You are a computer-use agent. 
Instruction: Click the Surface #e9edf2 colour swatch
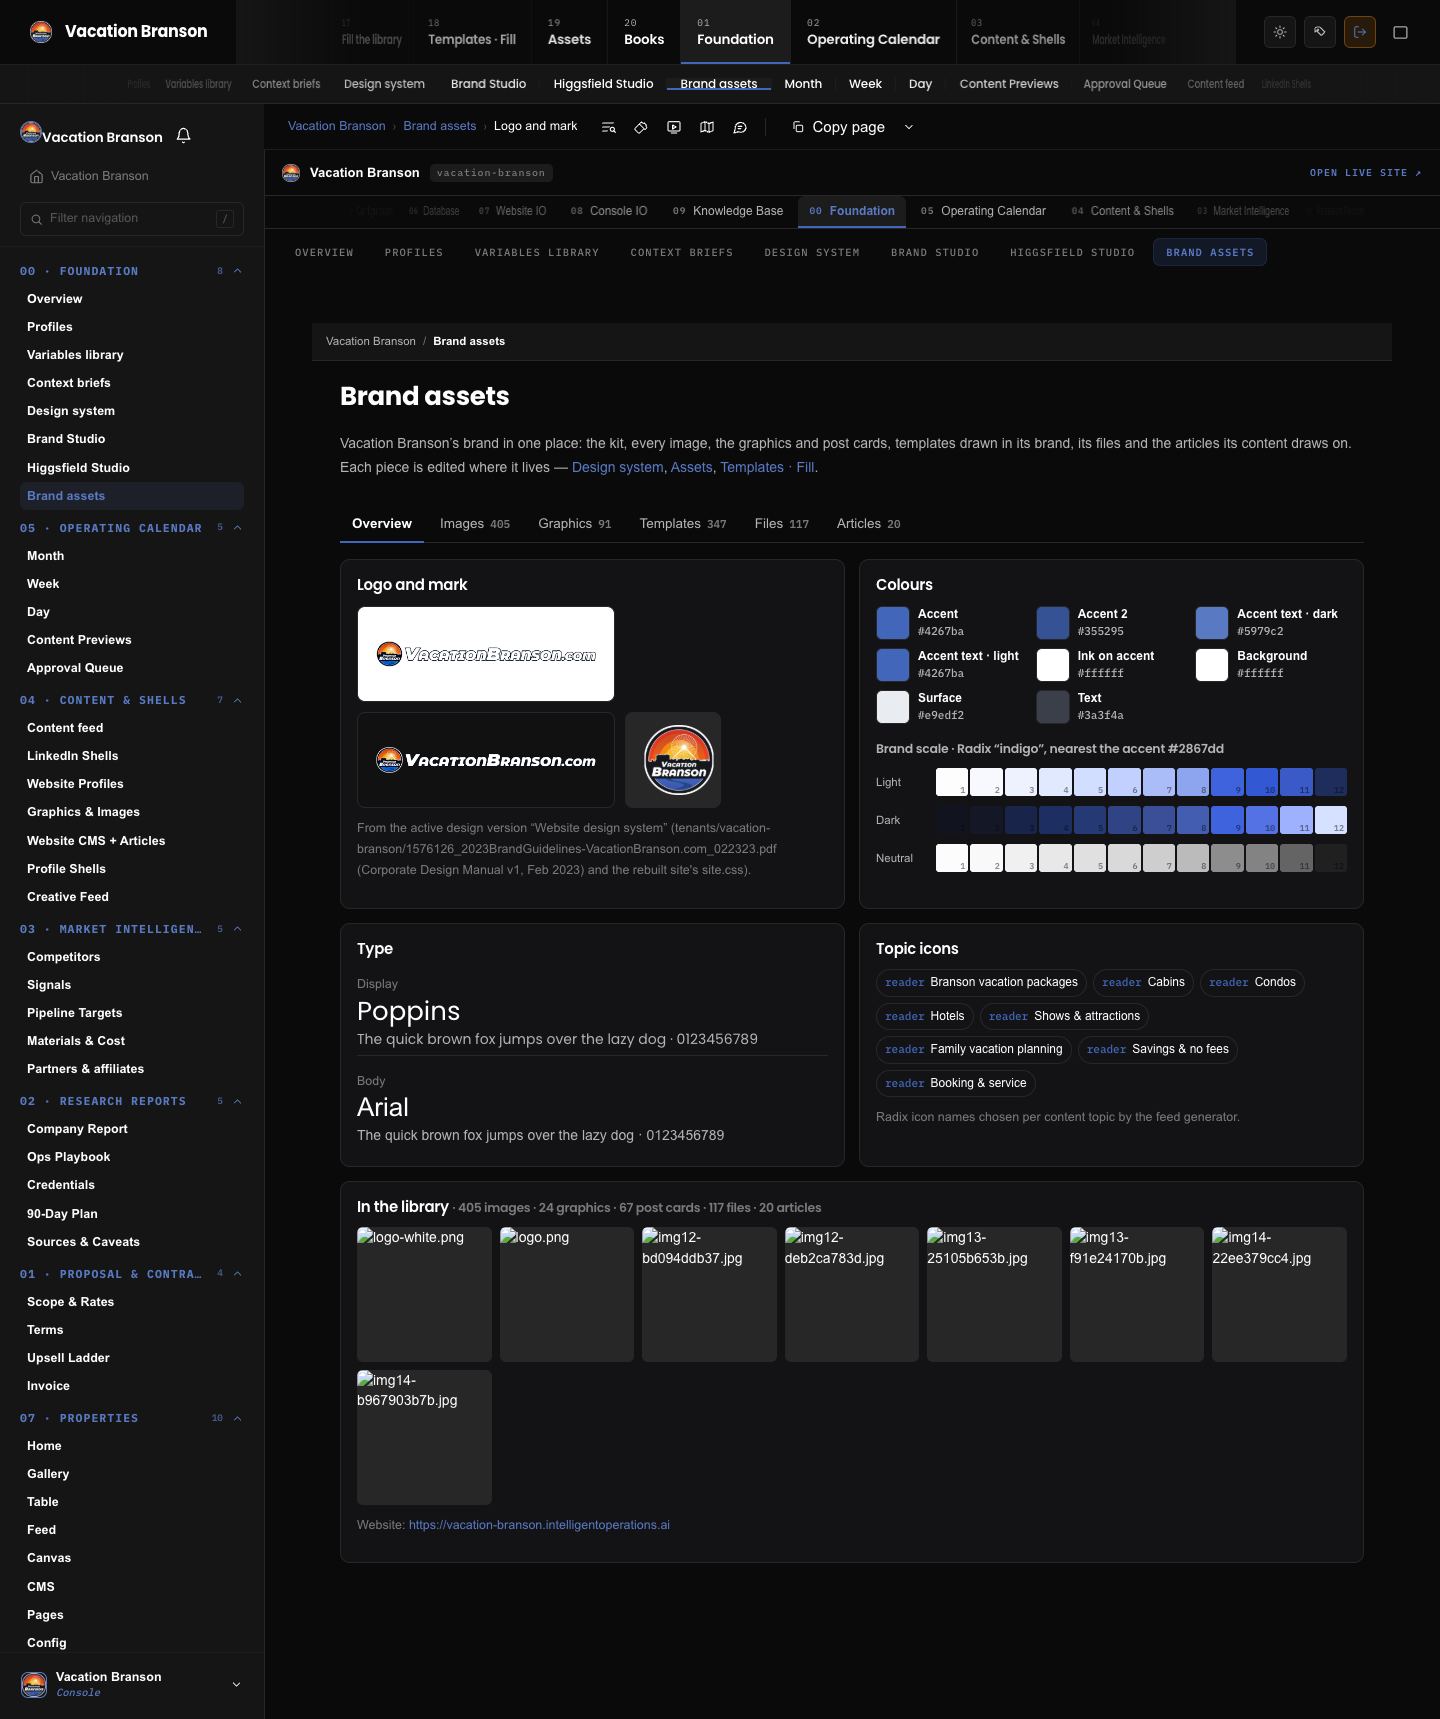click(x=893, y=706)
